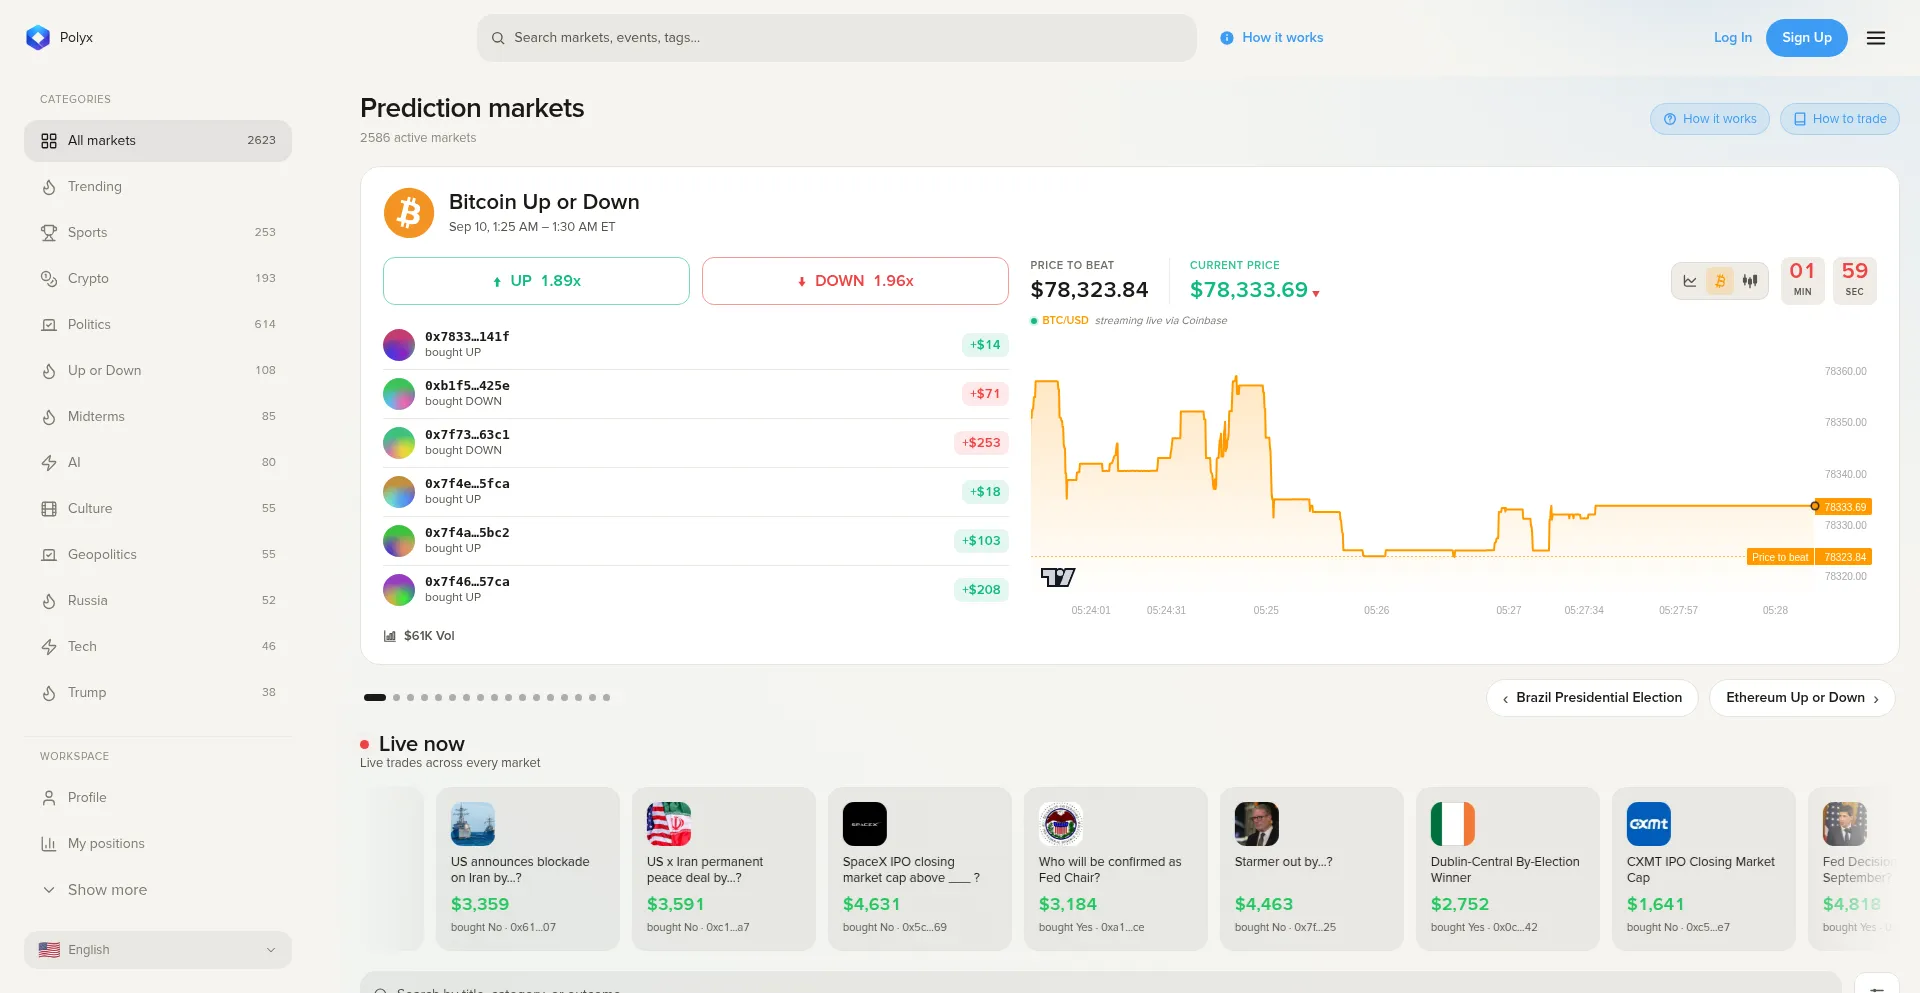The image size is (1920, 993).
Task: Click the avatar of trader 0x7f73…63c1
Action: tap(399, 443)
